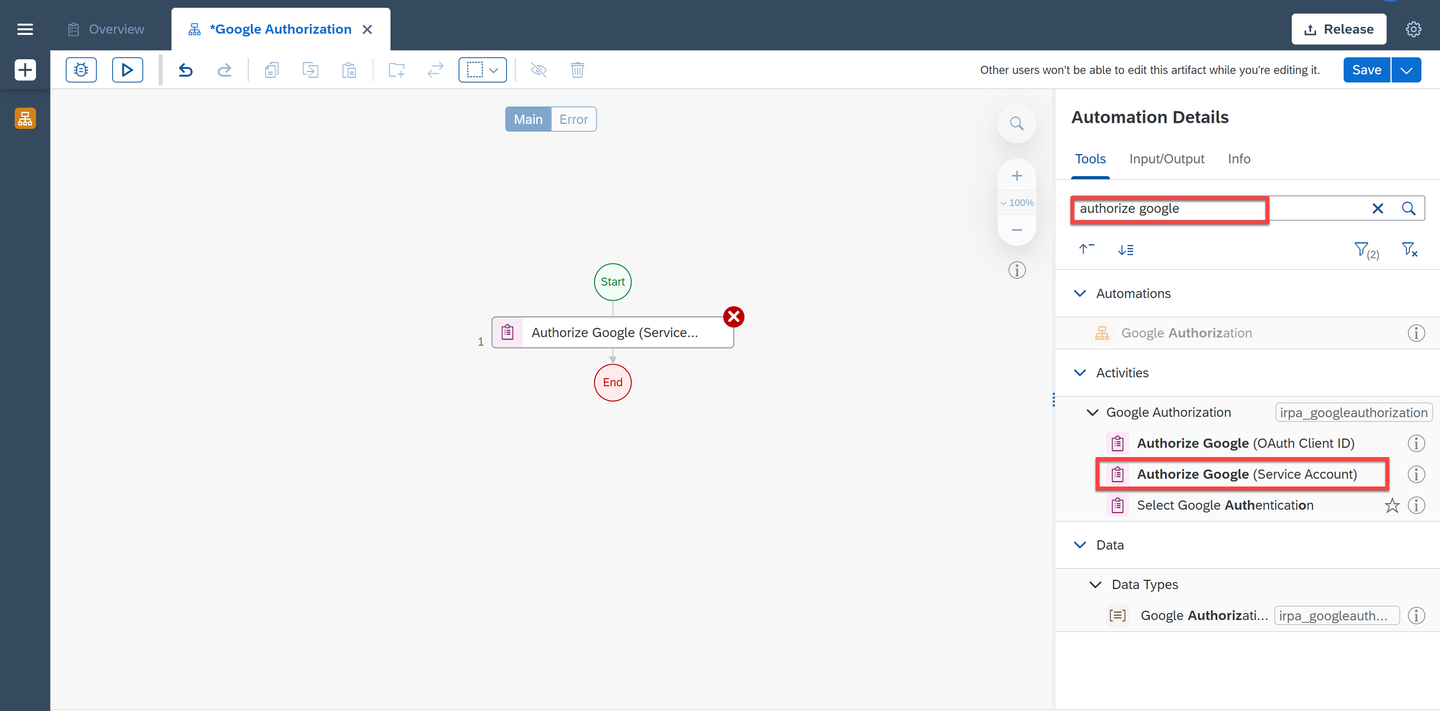The width and height of the screenshot is (1440, 711).
Task: Click the Release button
Action: (1339, 29)
